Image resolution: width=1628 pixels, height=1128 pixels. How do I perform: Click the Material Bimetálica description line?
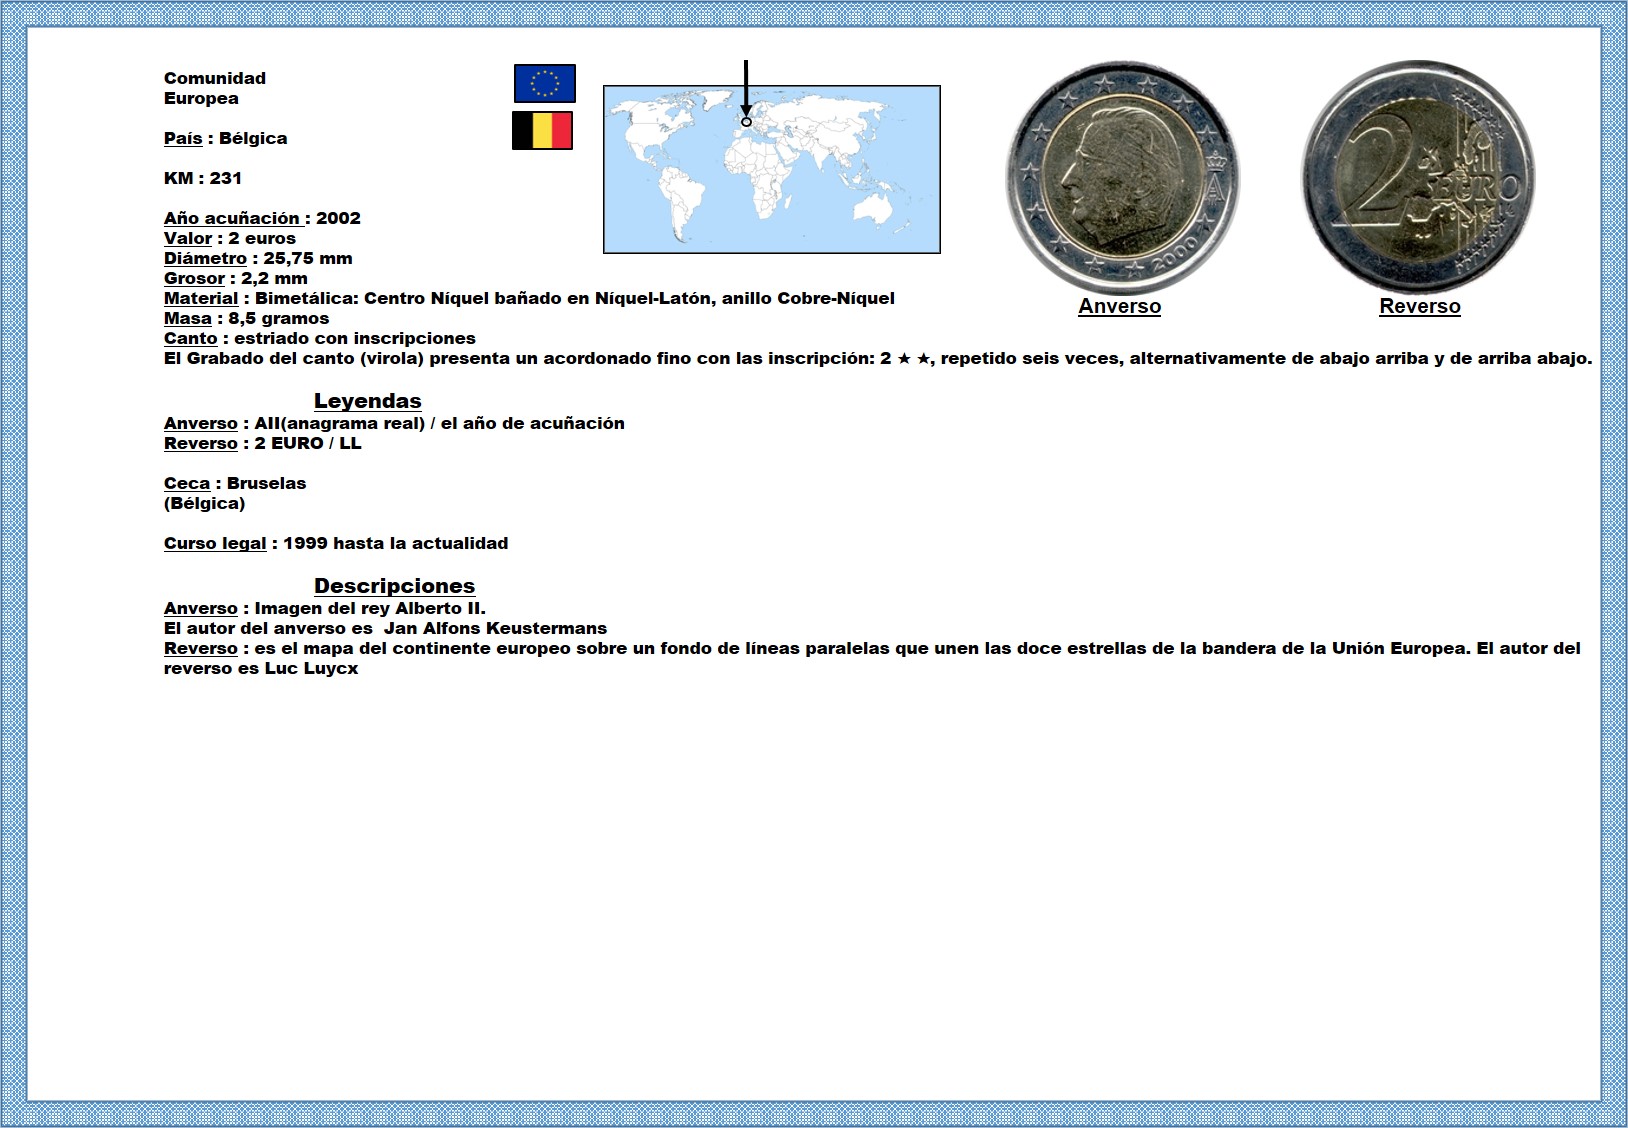click(x=529, y=298)
